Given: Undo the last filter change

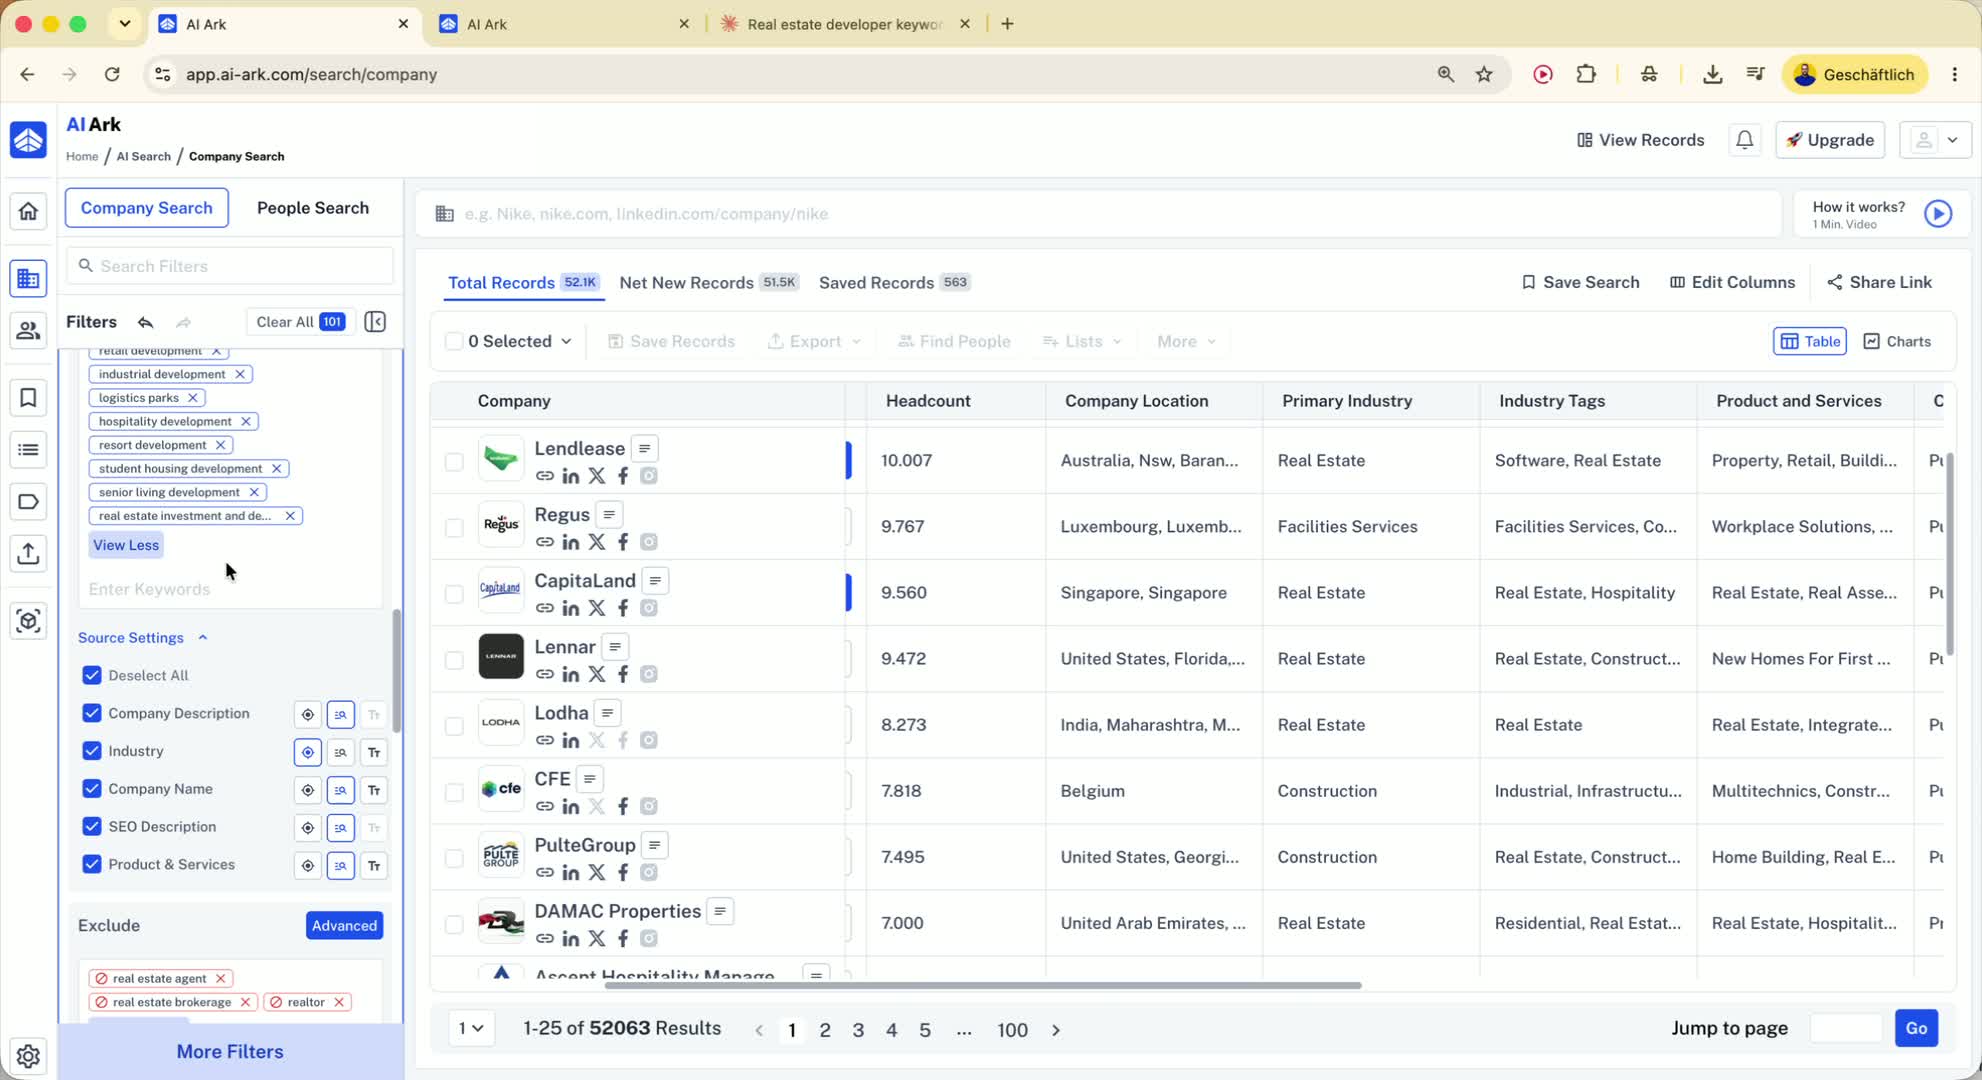Looking at the screenshot, I should point(146,322).
